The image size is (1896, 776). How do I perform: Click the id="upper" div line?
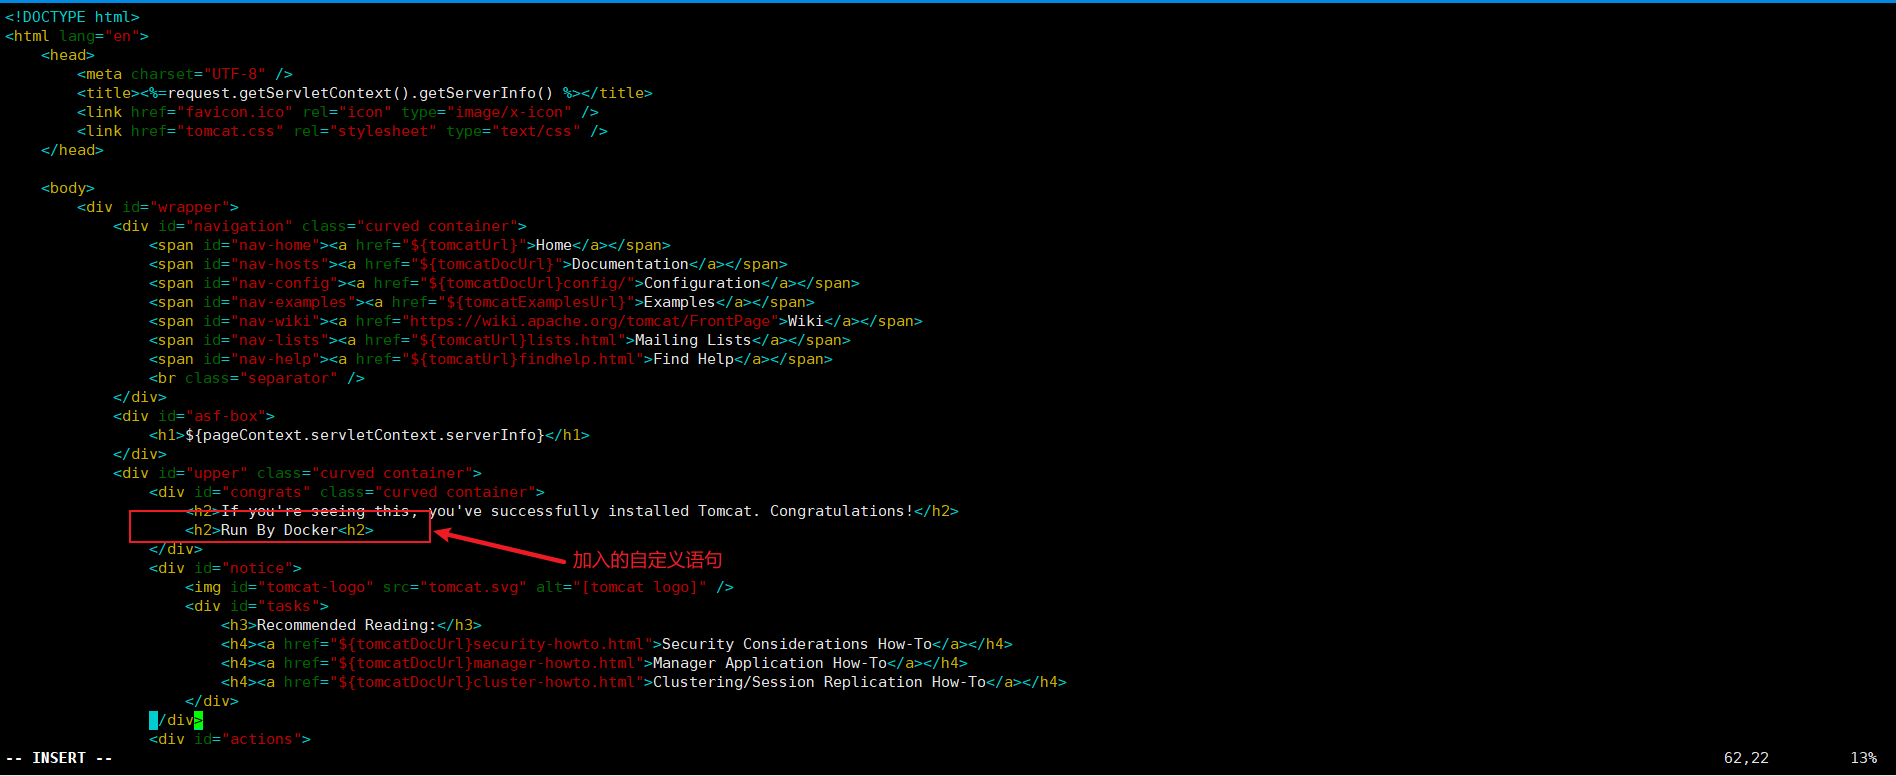click(x=297, y=473)
